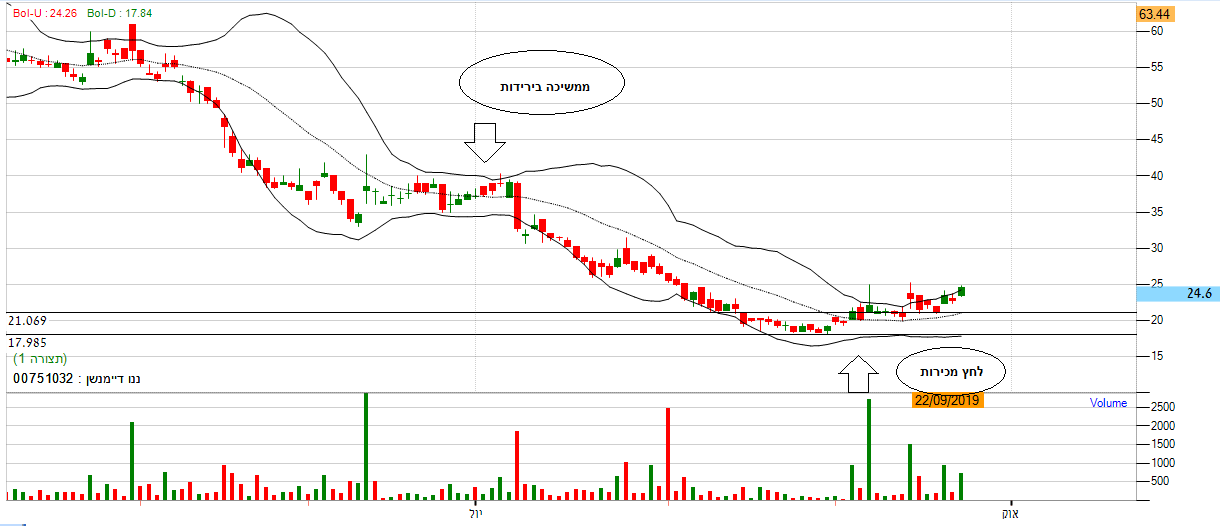This screenshot has width=1220, height=526.
Task: Click the green '(תצורה 1)' configuration label
Action: click(40, 357)
